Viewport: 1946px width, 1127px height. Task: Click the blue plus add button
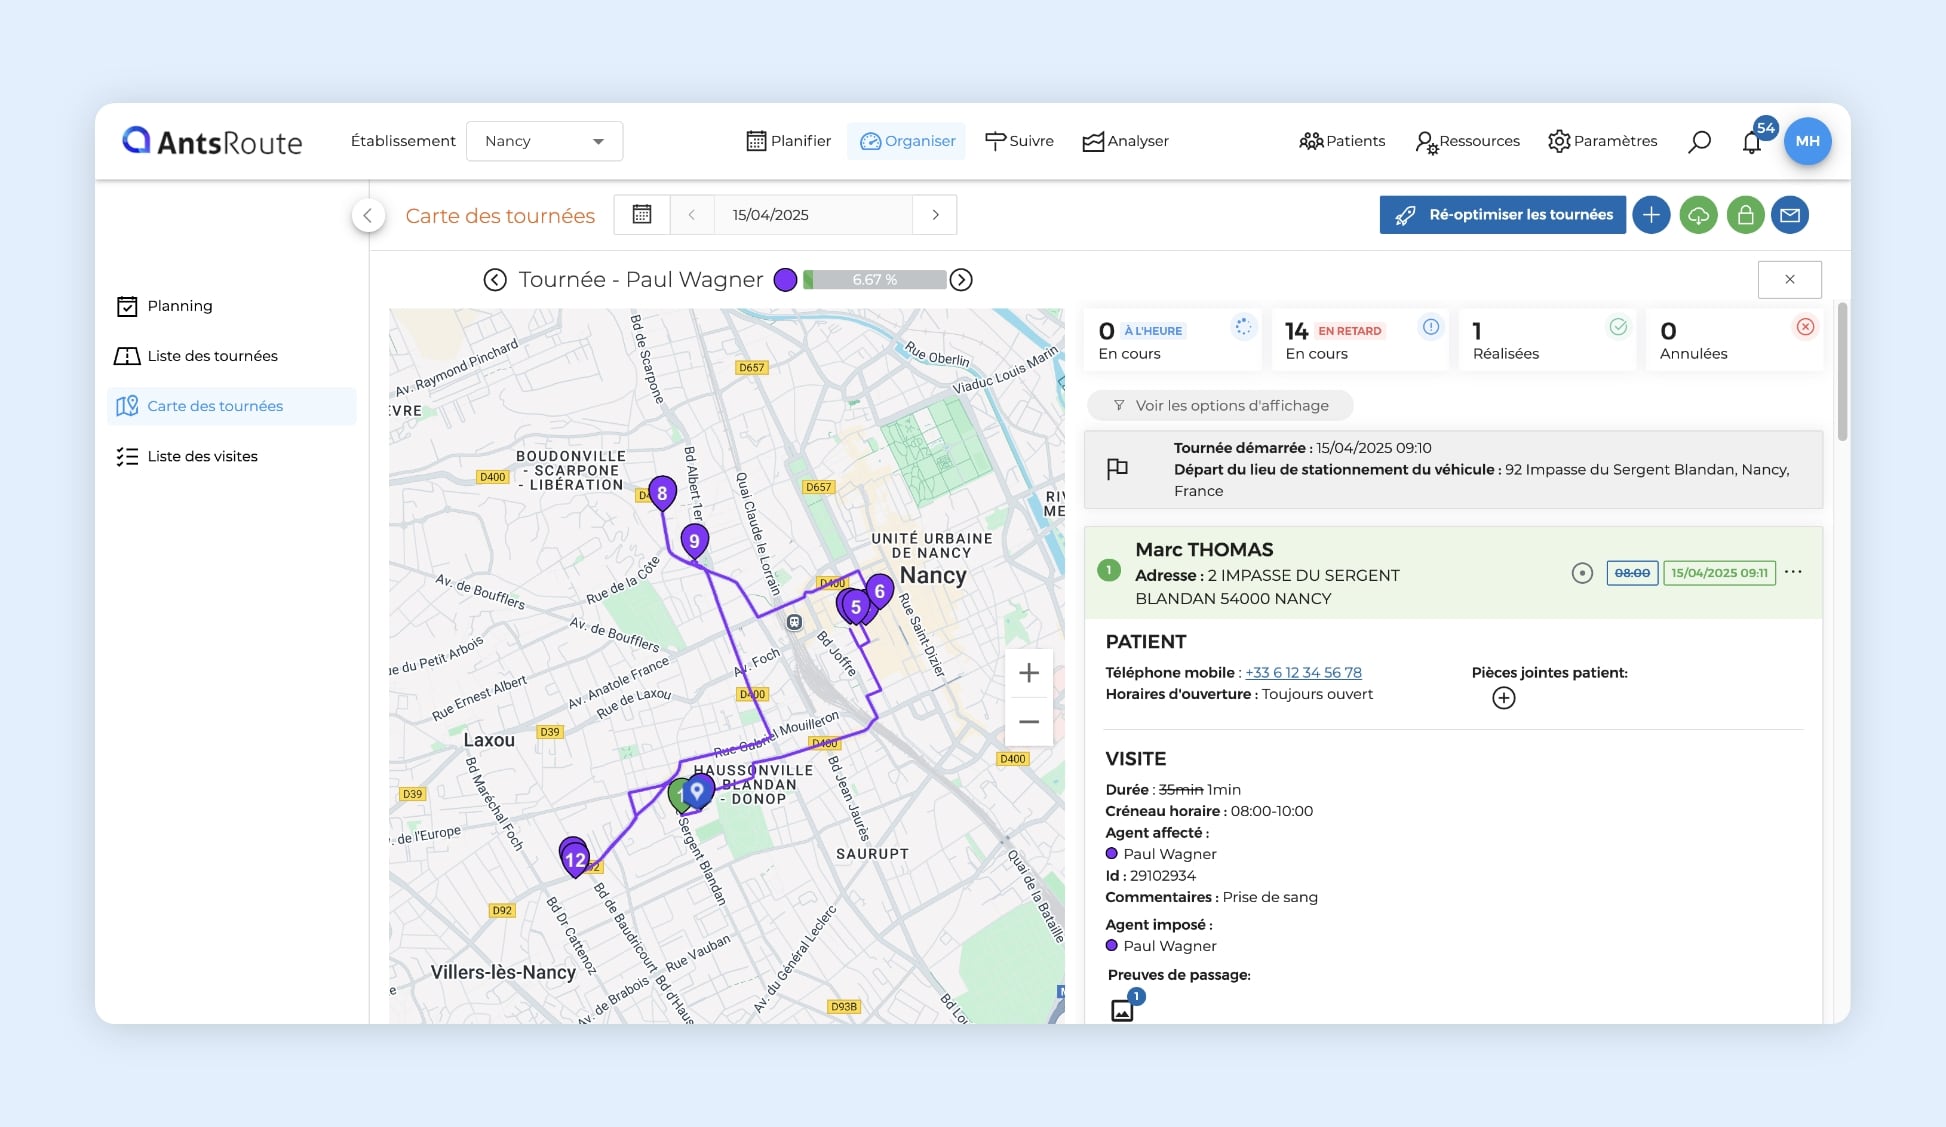pos(1651,215)
